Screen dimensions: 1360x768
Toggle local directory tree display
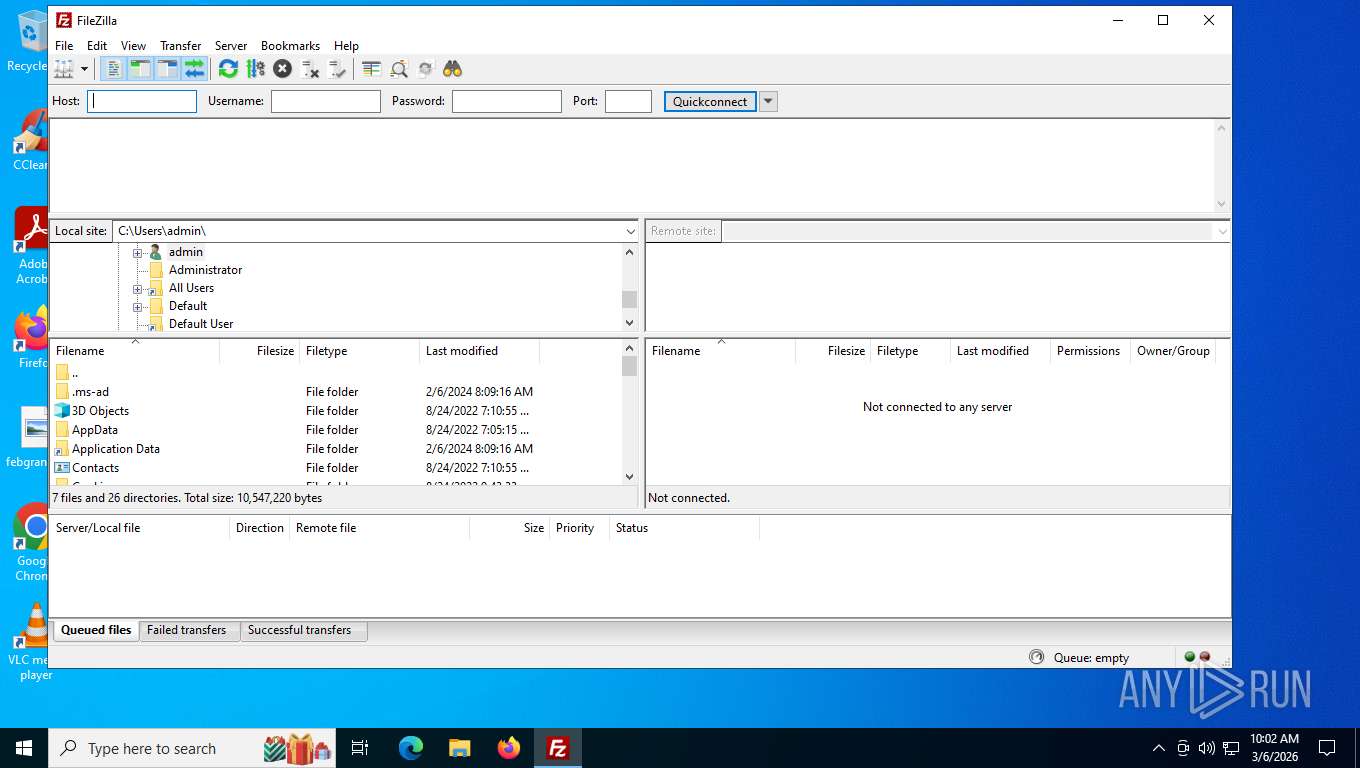[140, 69]
